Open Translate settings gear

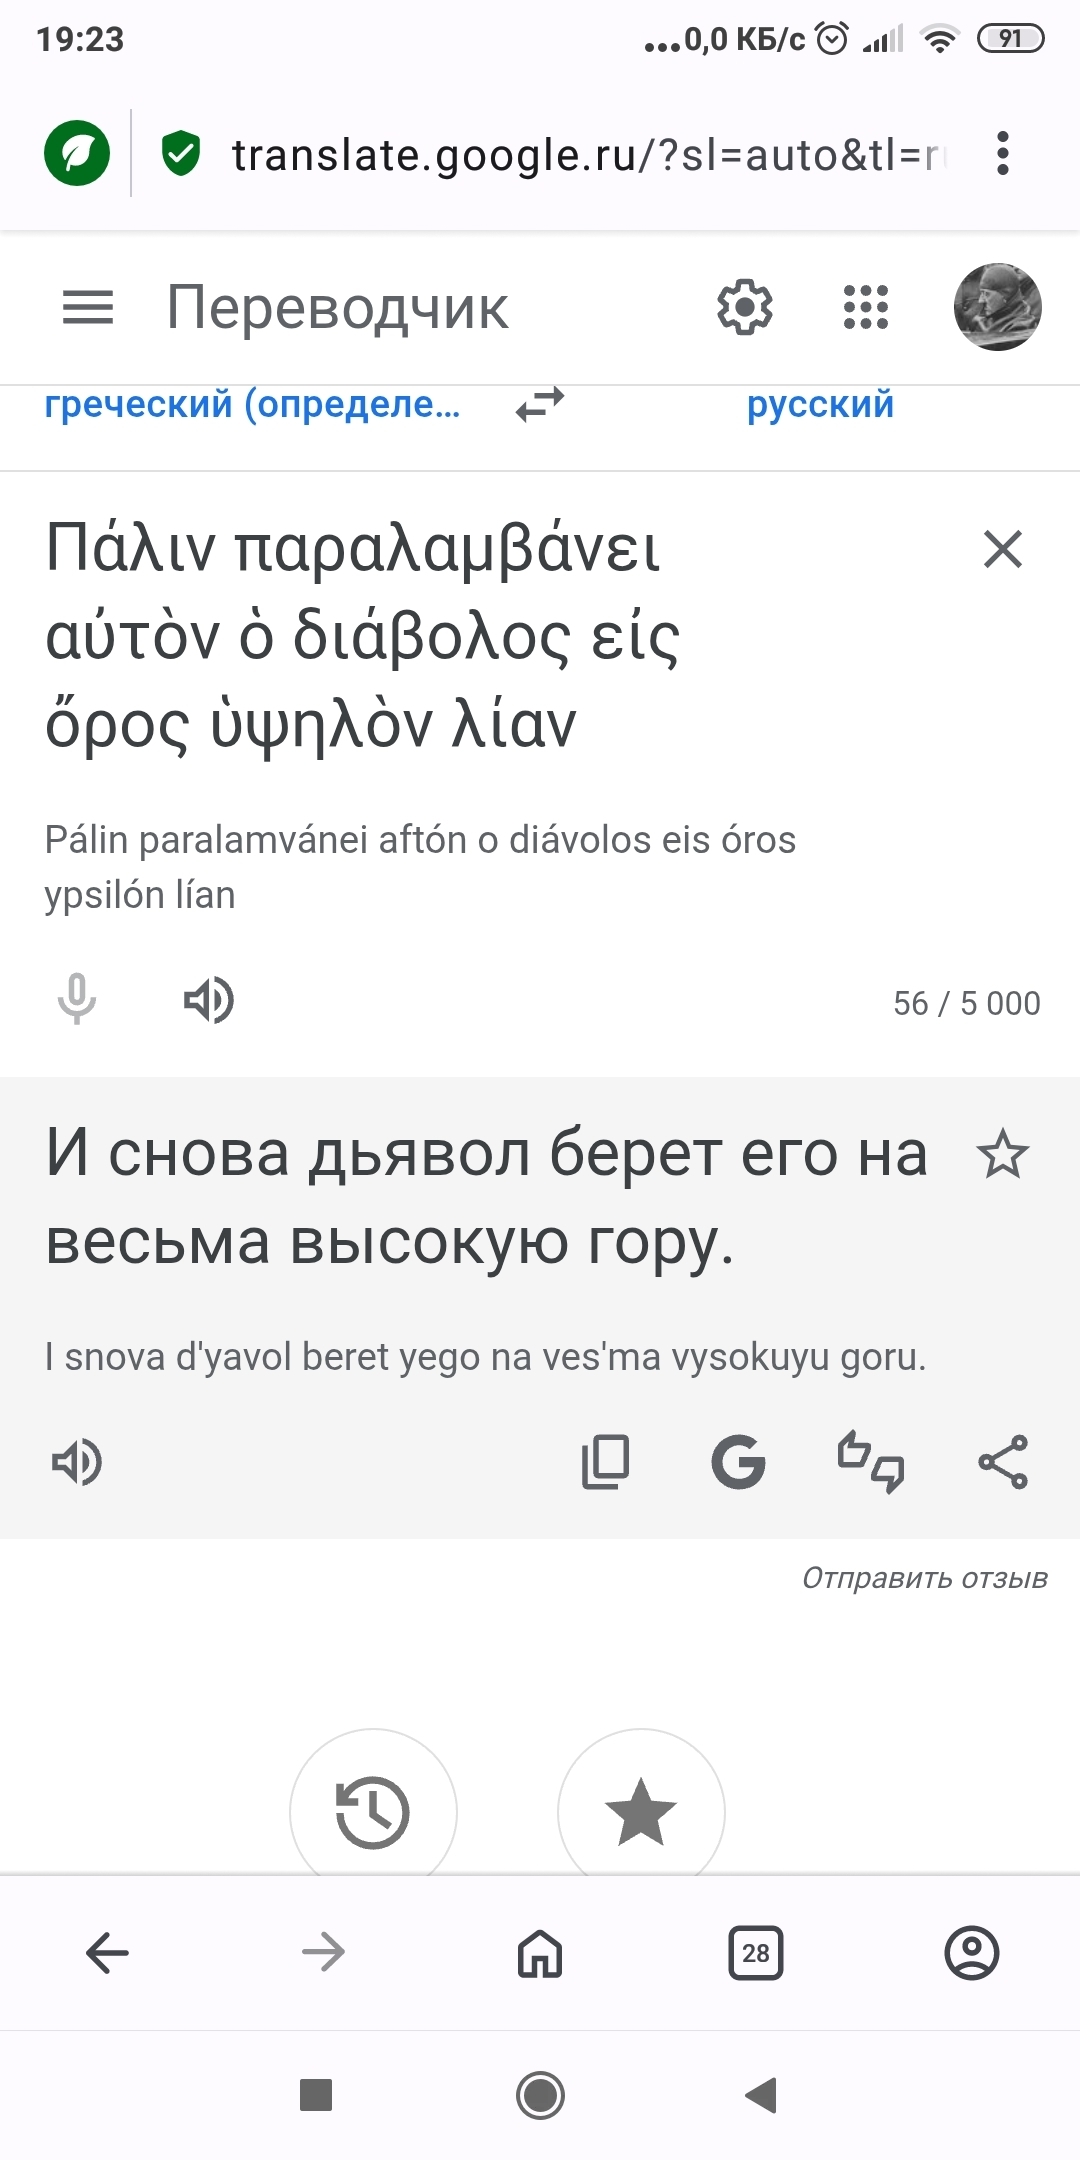click(x=745, y=307)
